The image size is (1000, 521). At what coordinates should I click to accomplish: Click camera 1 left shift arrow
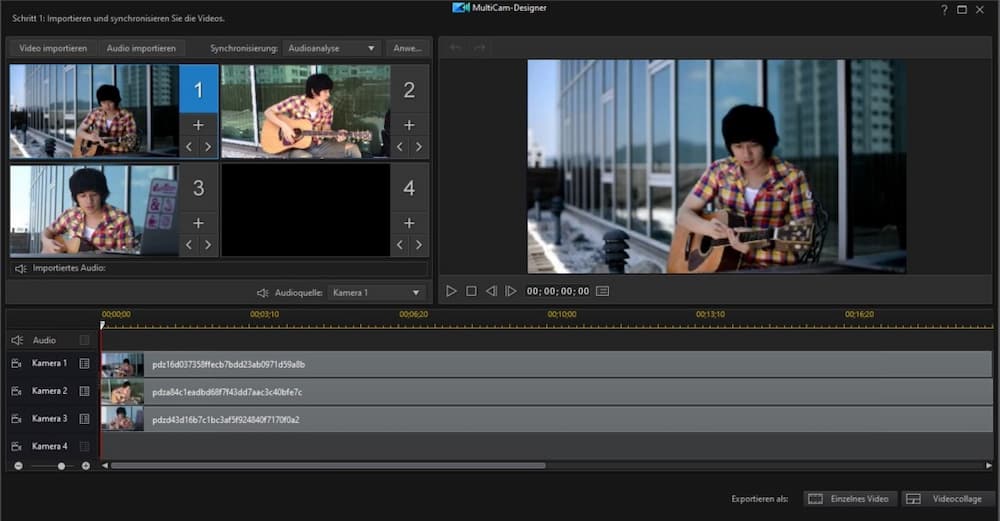pyautogui.click(x=189, y=147)
